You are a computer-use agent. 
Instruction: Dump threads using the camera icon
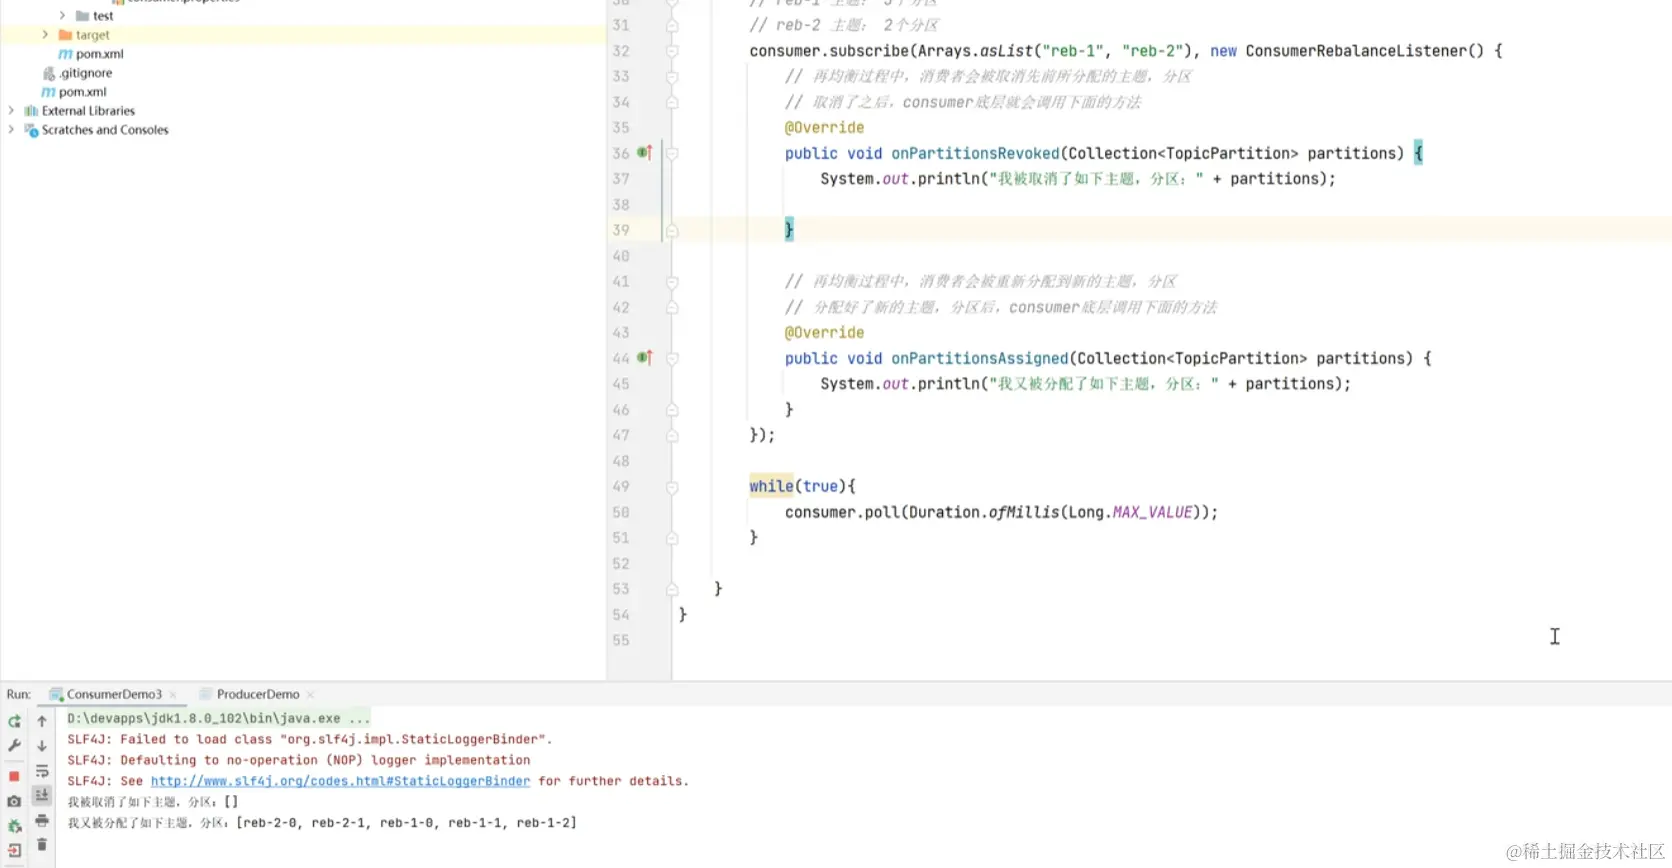click(14, 801)
